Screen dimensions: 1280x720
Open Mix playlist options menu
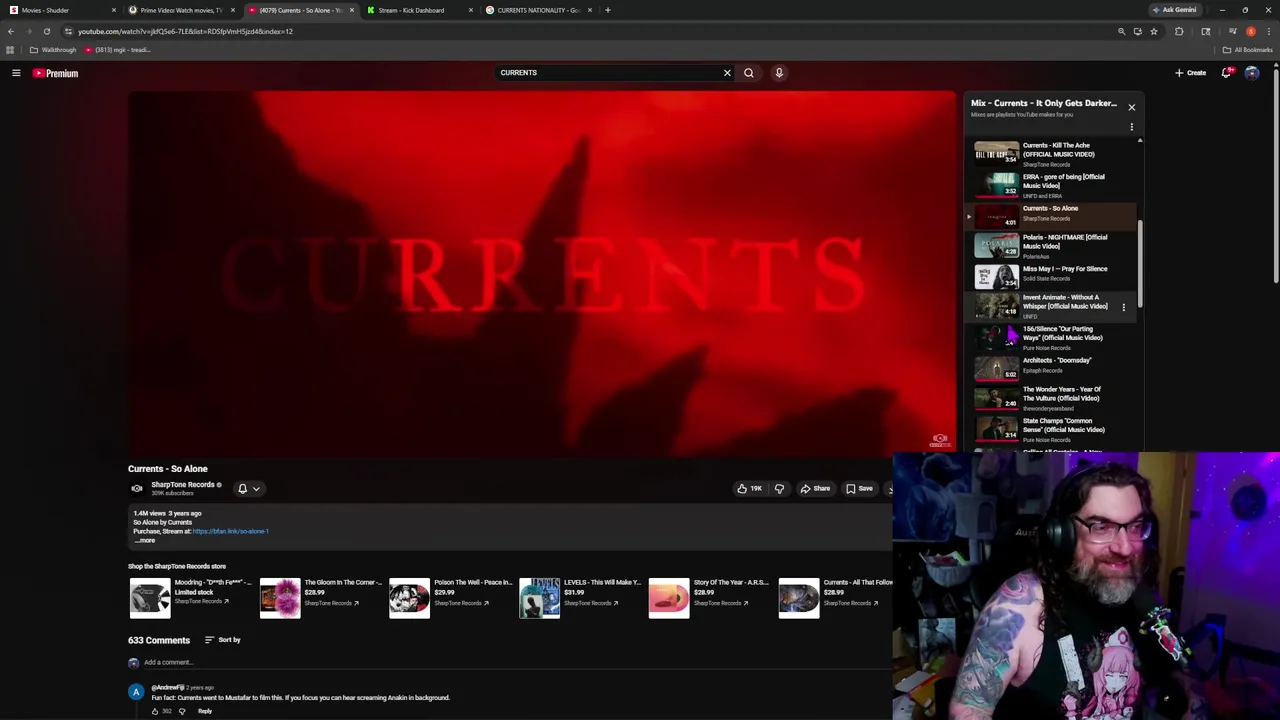coord(1131,127)
